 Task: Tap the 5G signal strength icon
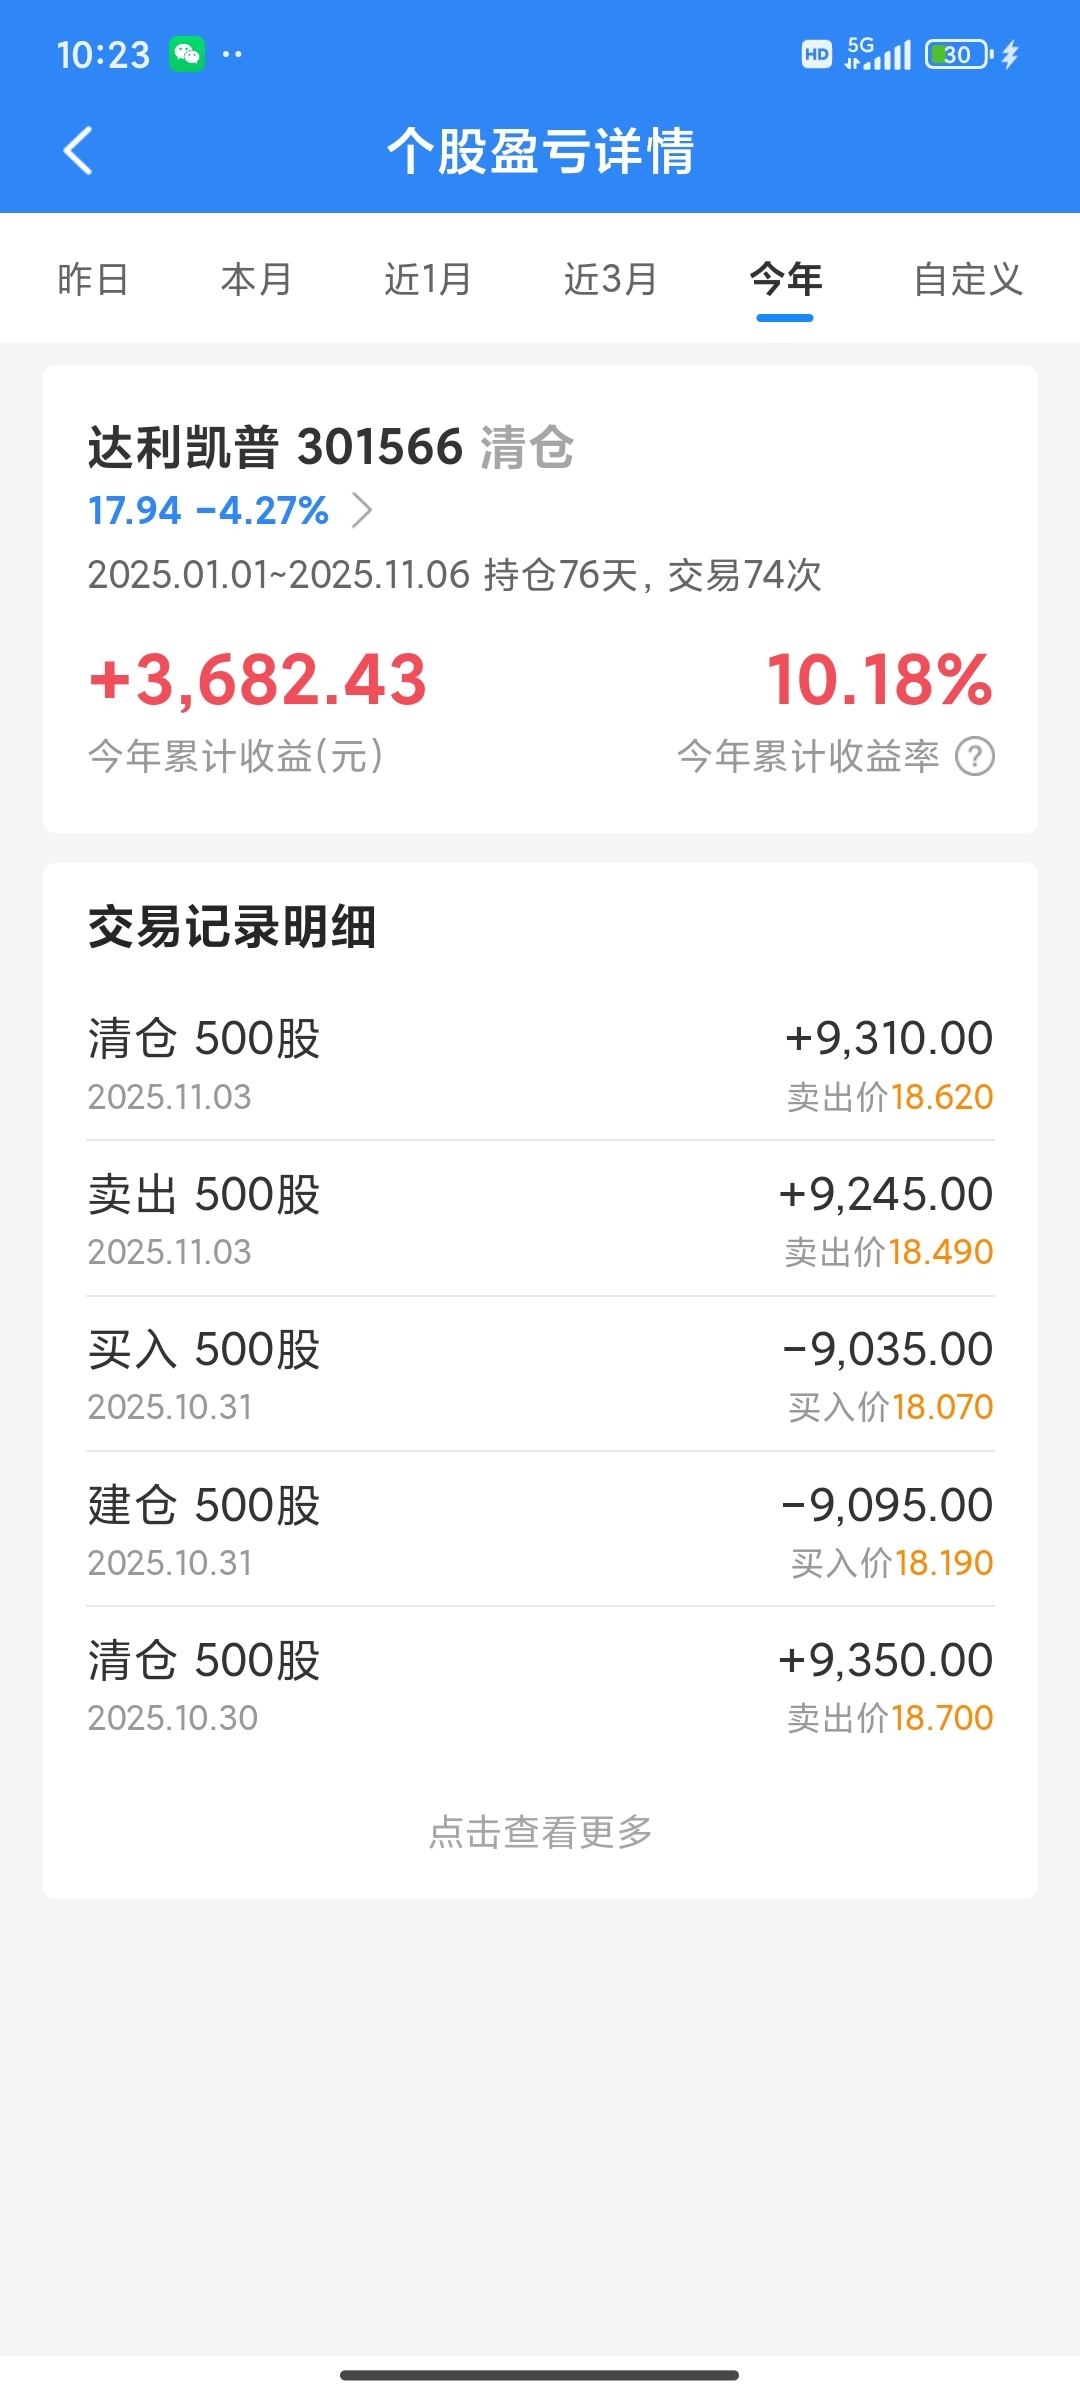[x=878, y=54]
